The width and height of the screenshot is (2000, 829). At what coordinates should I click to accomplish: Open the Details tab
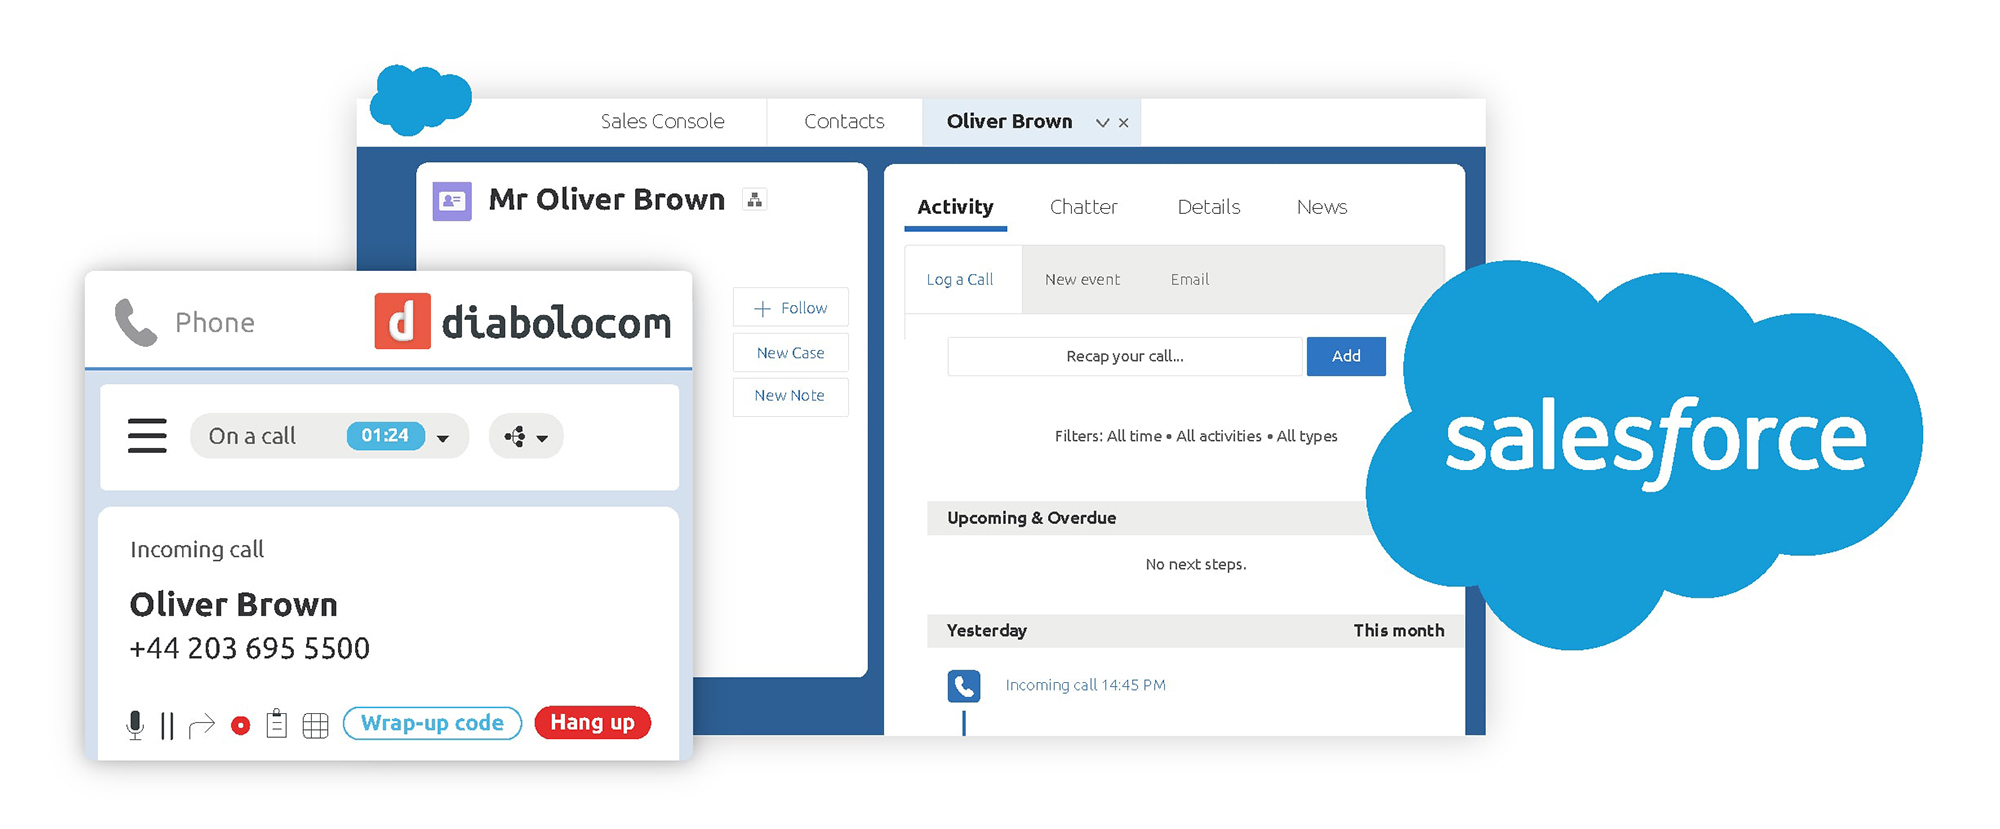[x=1208, y=207]
